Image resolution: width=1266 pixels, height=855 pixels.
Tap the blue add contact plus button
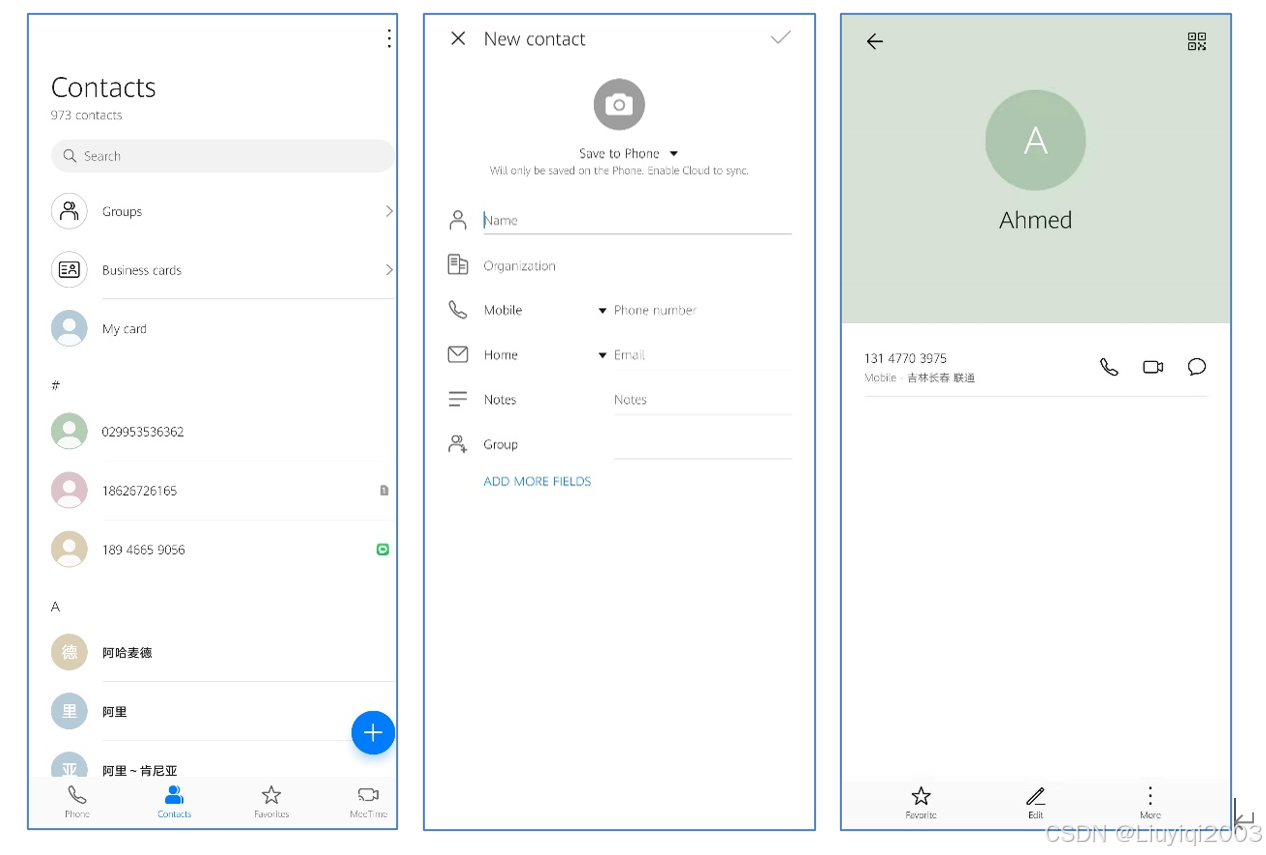373,733
